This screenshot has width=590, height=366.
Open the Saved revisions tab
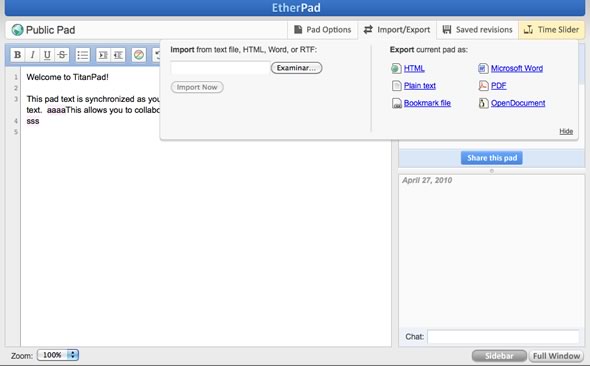point(477,30)
